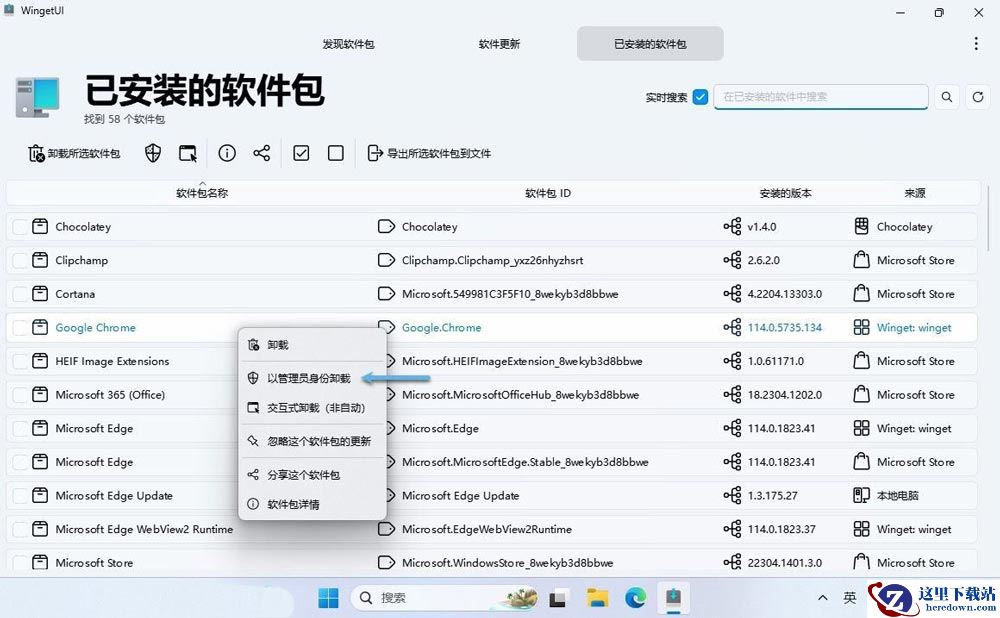
Task: Click select all packages toolbar icon
Action: [301, 153]
